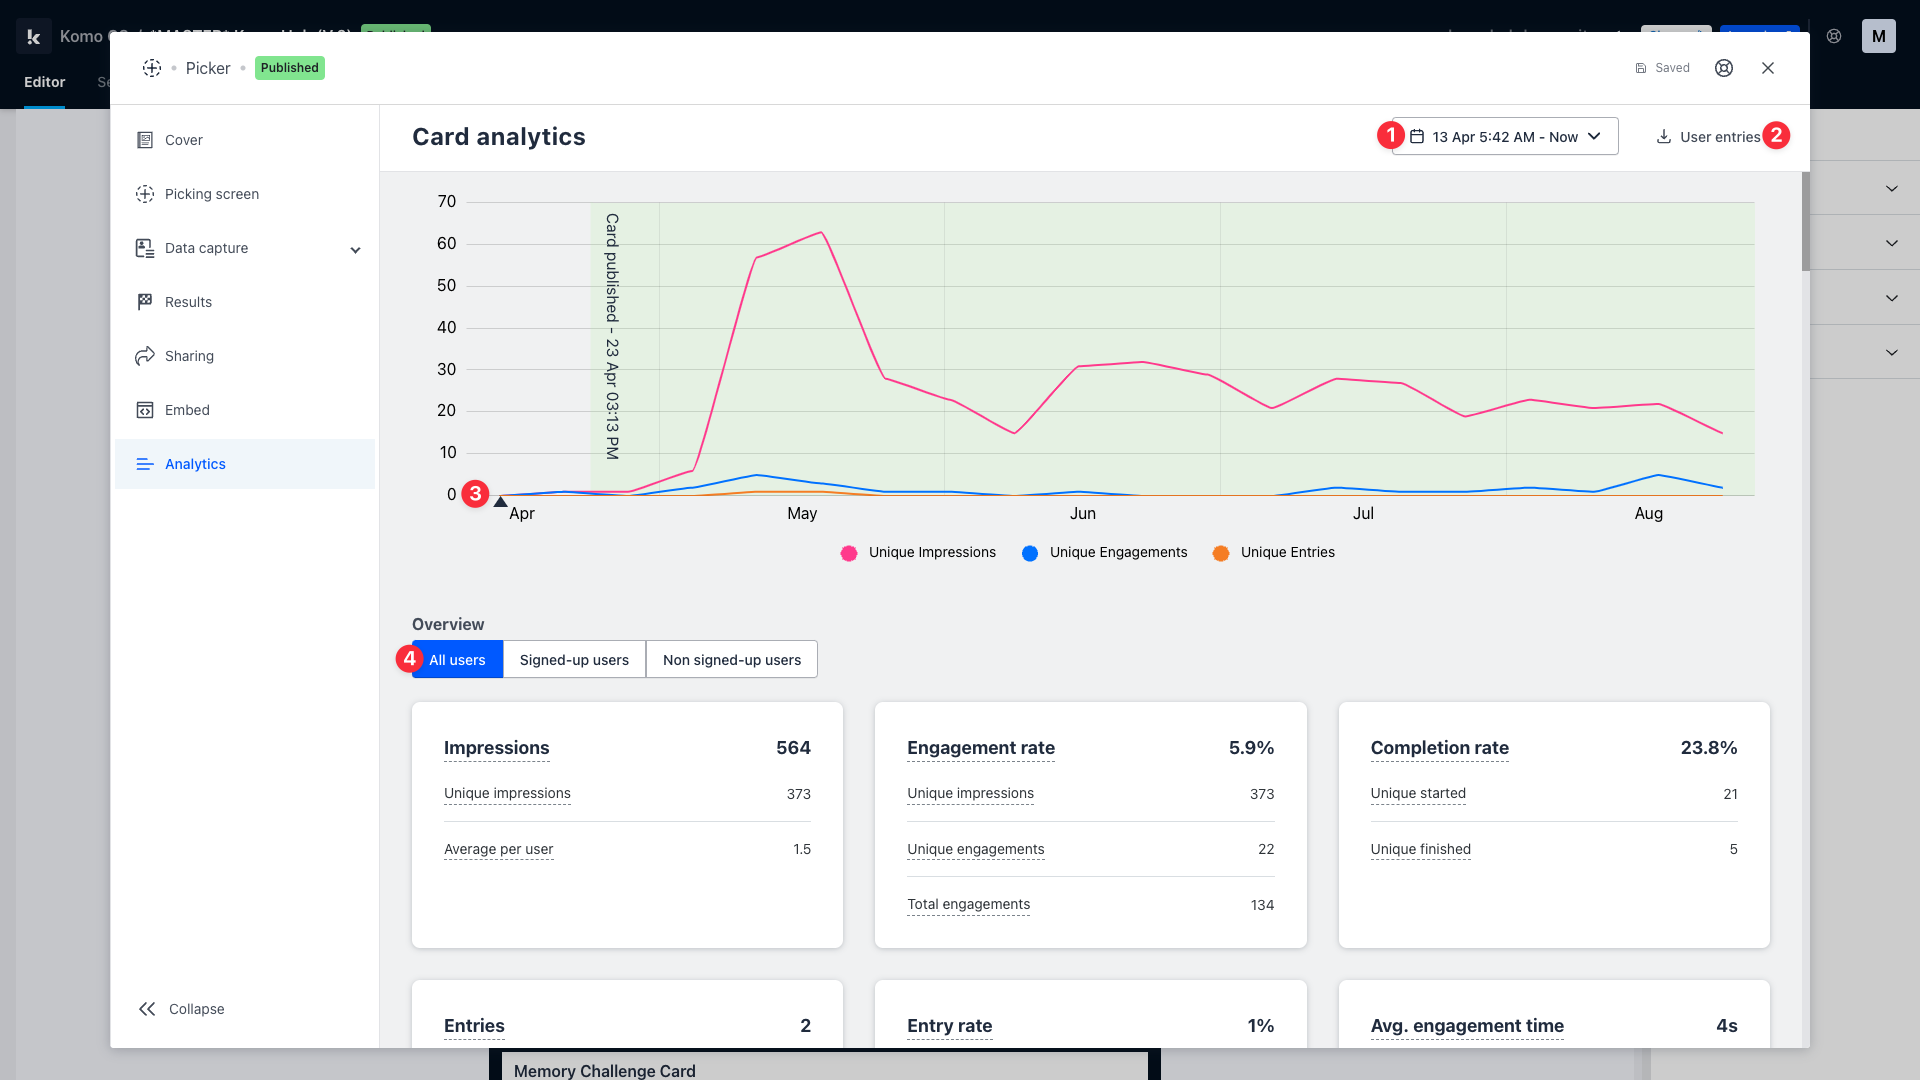Click the Sharing arrow icon

[145, 356]
